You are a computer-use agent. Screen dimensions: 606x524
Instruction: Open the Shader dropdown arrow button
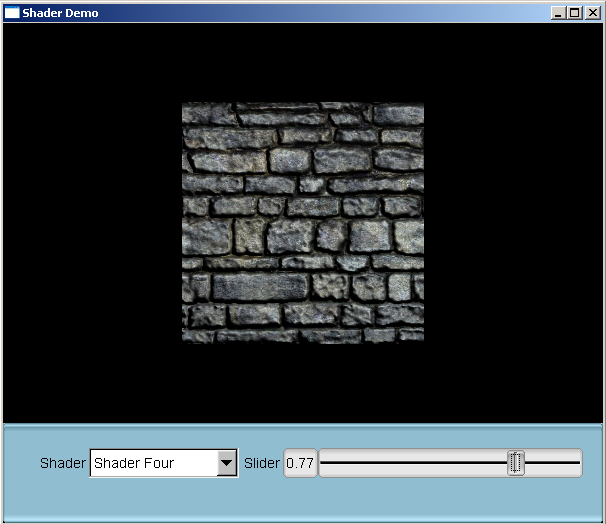coord(227,463)
